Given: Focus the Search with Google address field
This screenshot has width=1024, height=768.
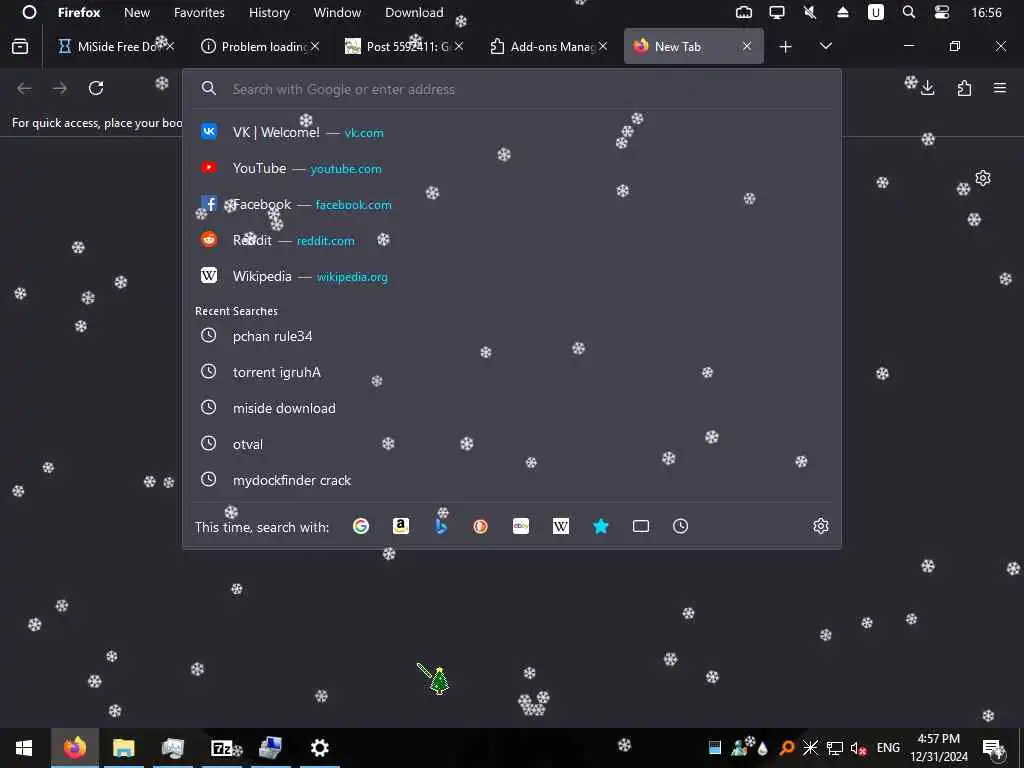Looking at the screenshot, I should pos(512,89).
